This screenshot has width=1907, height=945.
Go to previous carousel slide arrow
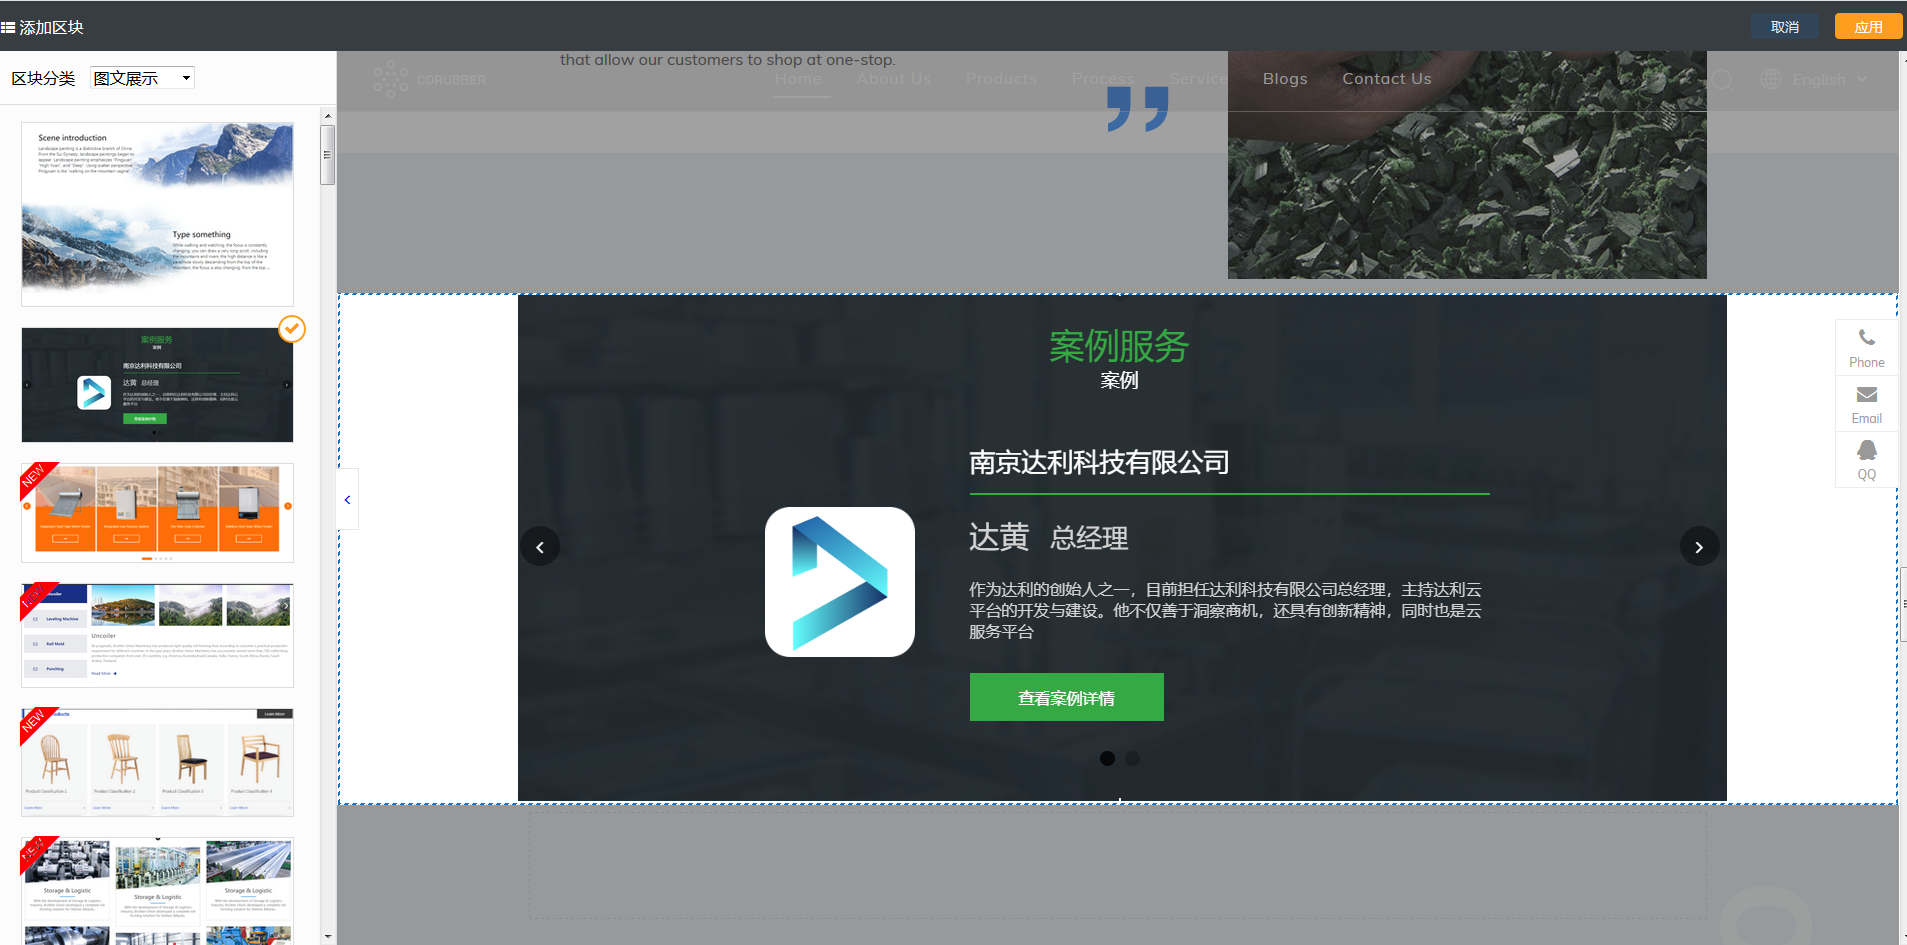tap(540, 547)
